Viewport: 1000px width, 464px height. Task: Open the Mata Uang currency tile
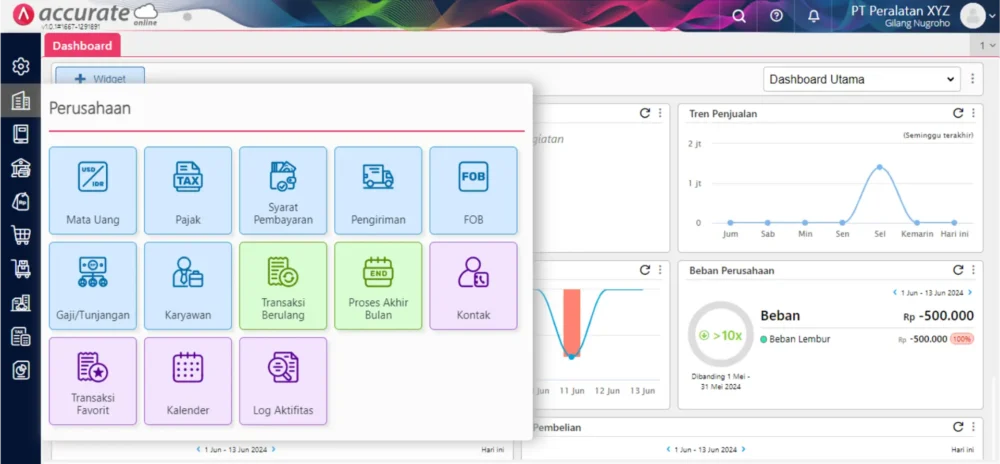click(92, 191)
